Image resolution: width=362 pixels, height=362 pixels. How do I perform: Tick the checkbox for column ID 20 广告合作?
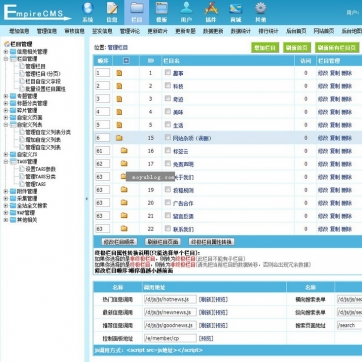pyautogui.click(x=168, y=202)
